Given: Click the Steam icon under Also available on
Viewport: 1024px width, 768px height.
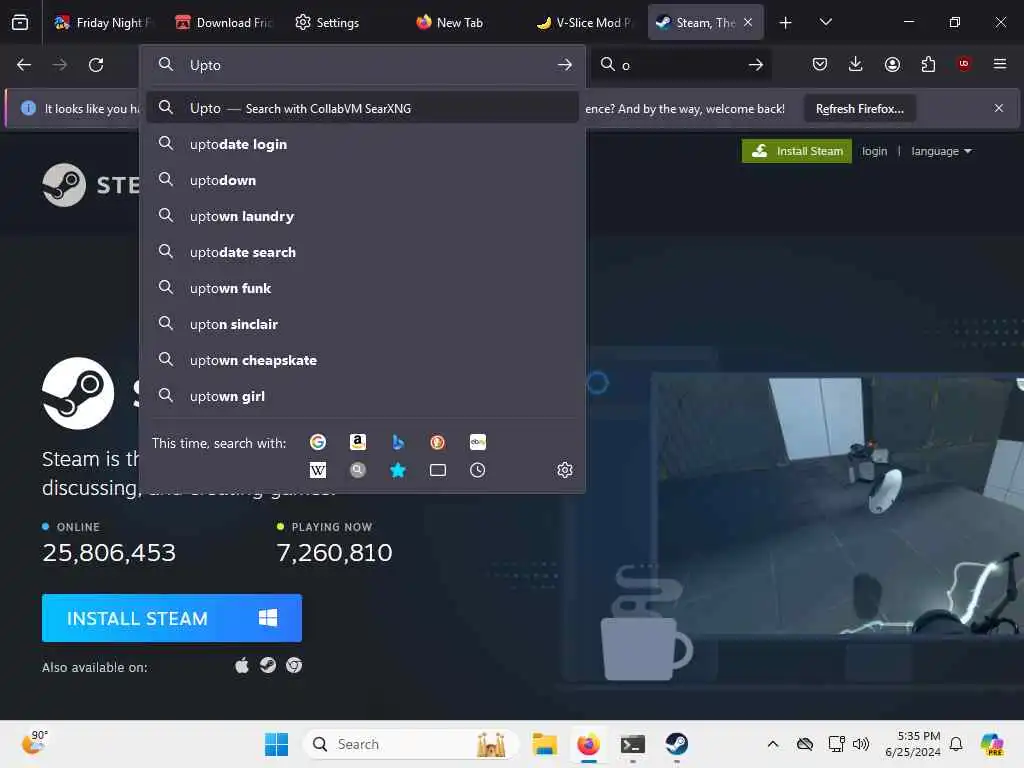Looking at the screenshot, I should 268,665.
